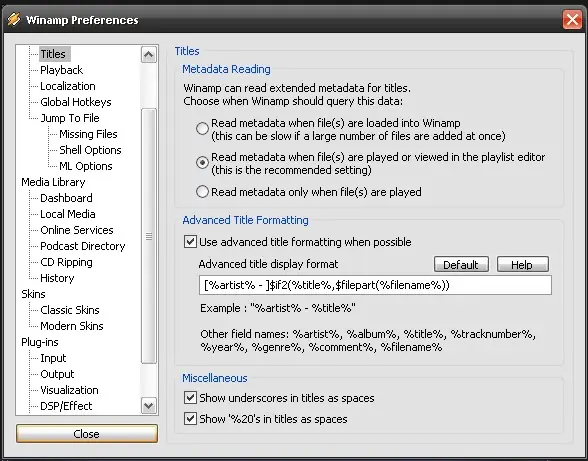Image resolution: width=588 pixels, height=461 pixels.
Task: Open Dashboard under Media Library
Action: [66, 198]
